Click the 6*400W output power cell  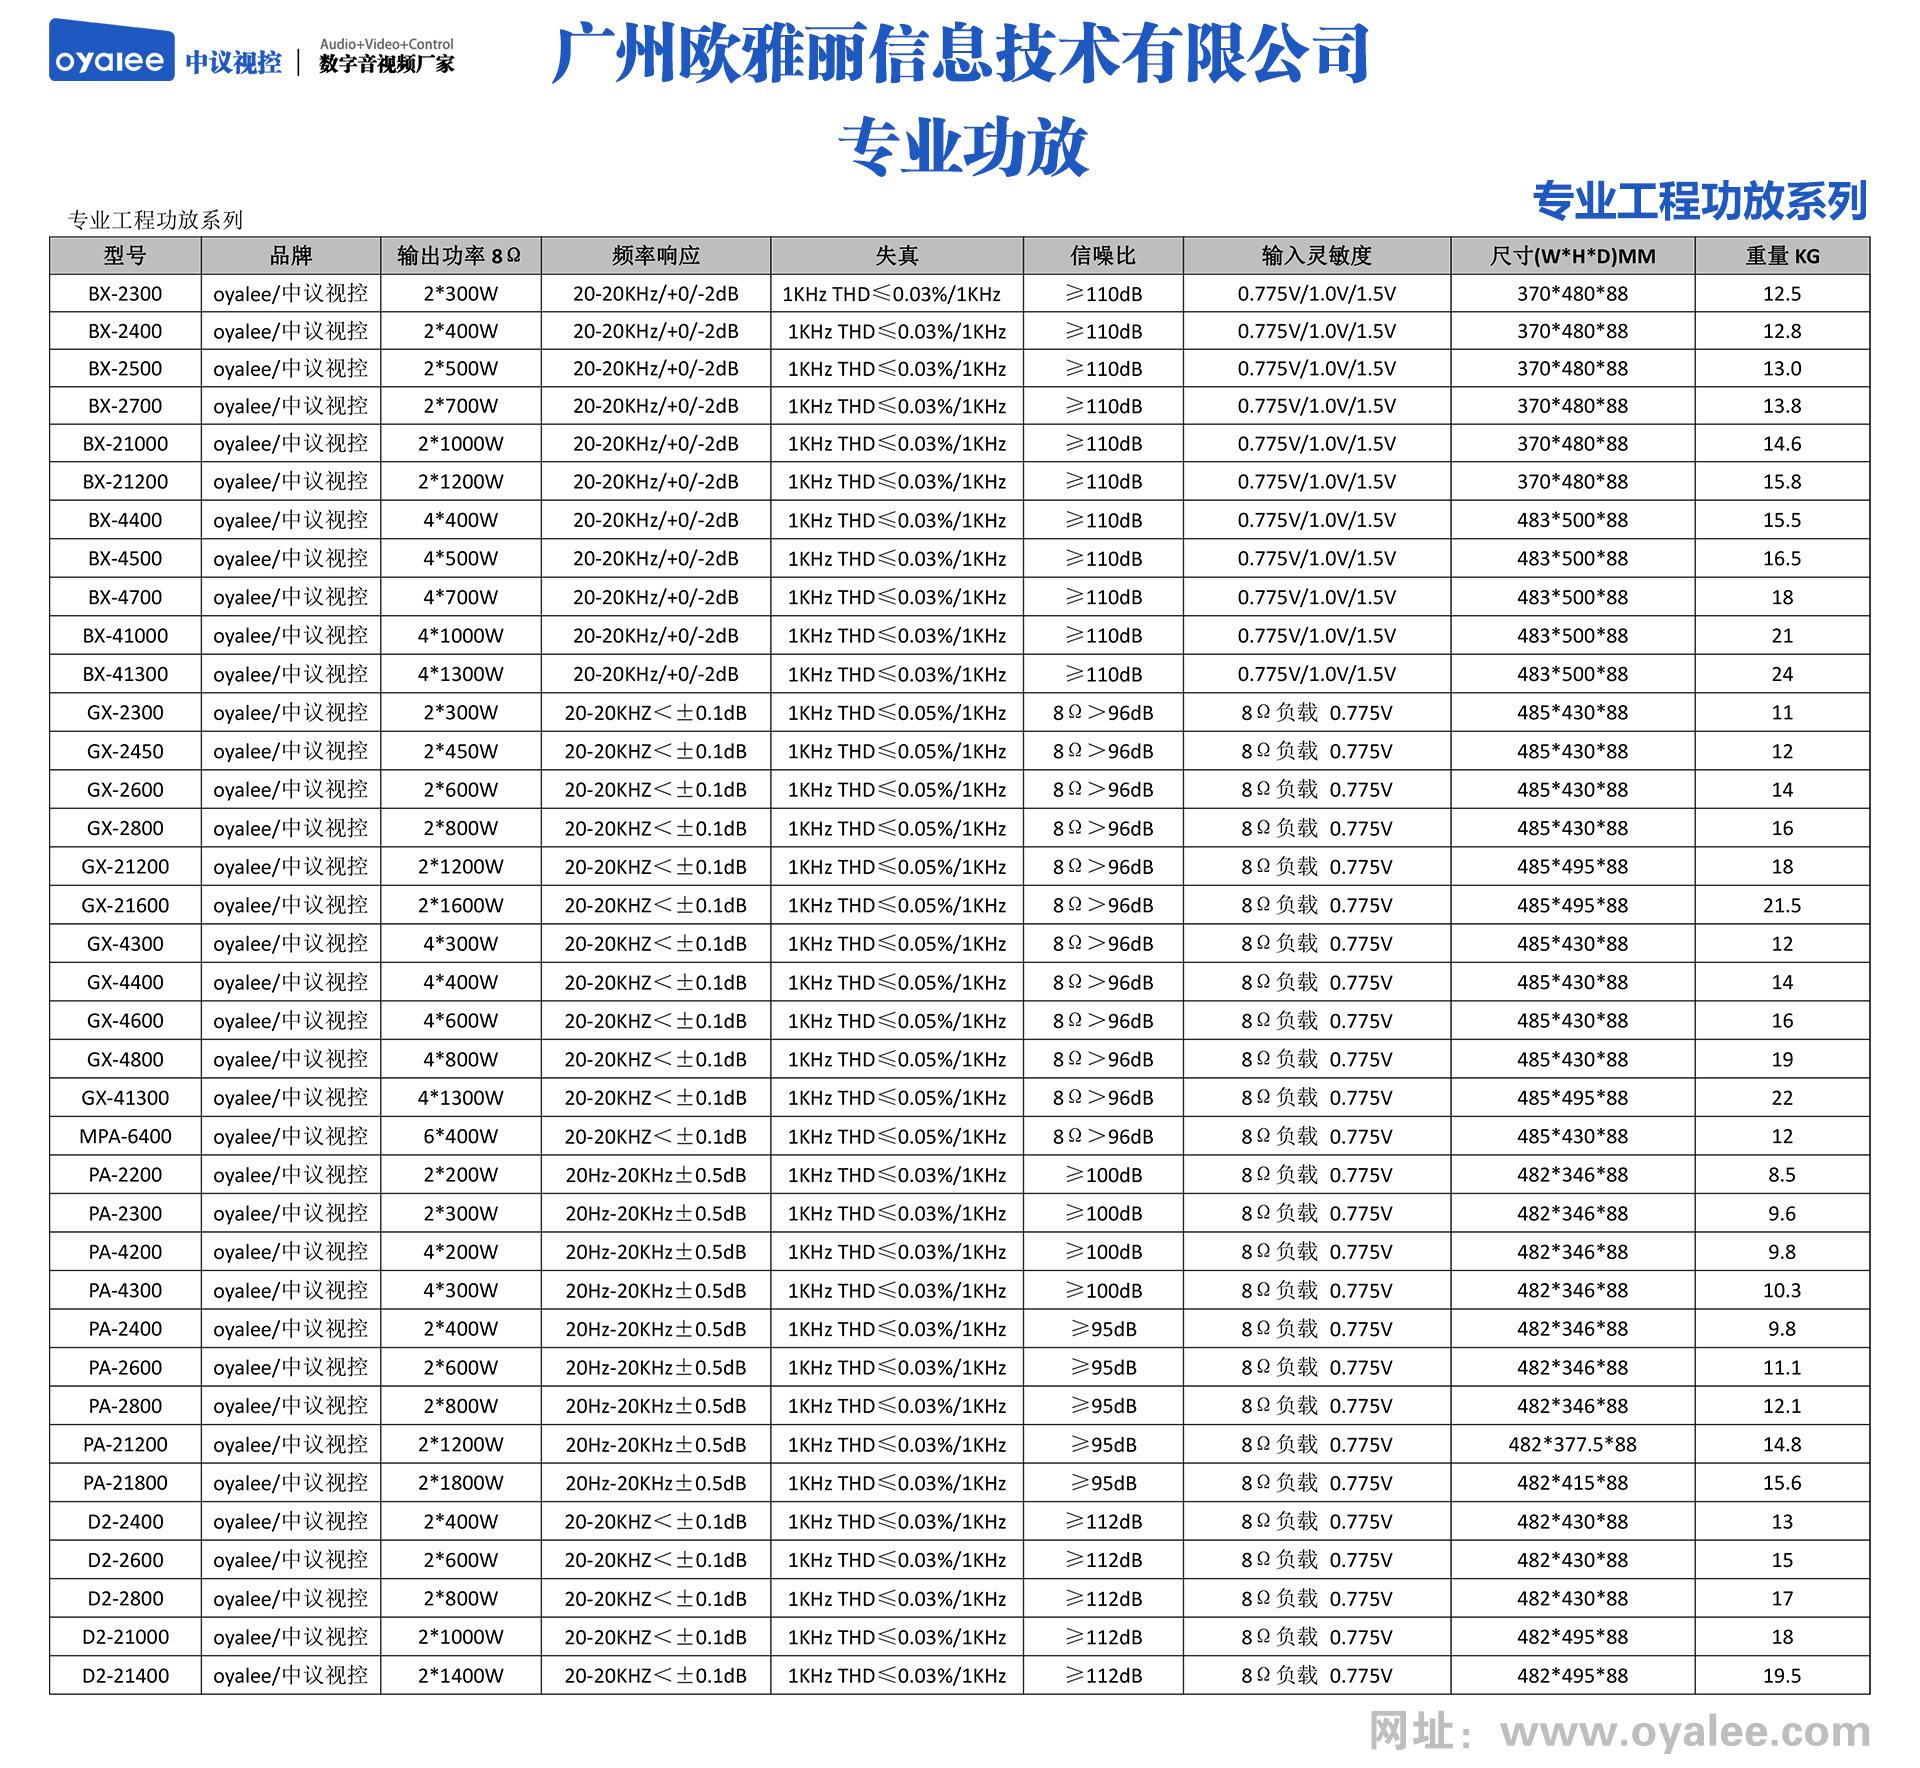click(x=460, y=1136)
